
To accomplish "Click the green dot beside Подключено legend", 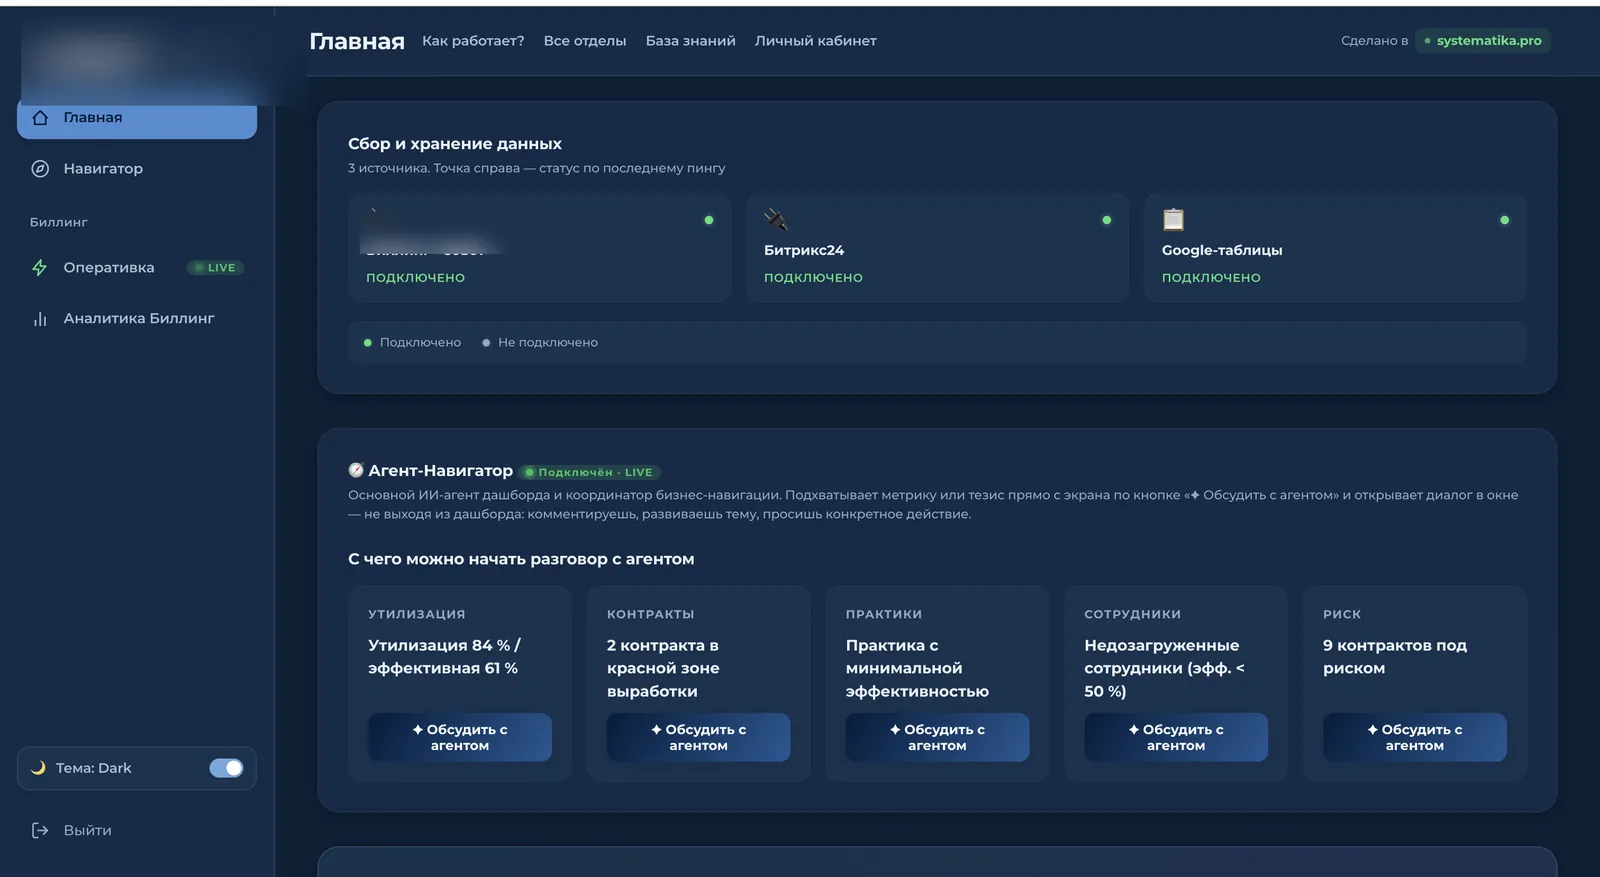I will tap(368, 343).
